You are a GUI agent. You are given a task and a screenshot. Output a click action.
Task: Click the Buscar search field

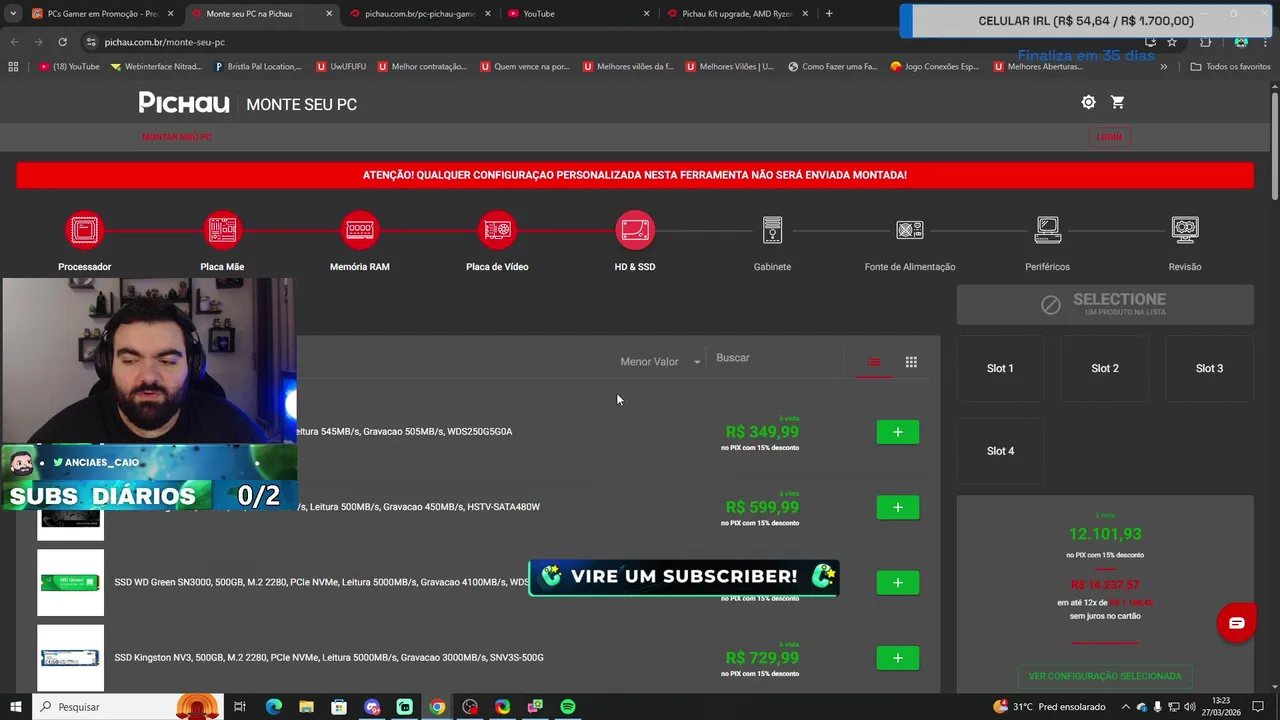coord(775,358)
